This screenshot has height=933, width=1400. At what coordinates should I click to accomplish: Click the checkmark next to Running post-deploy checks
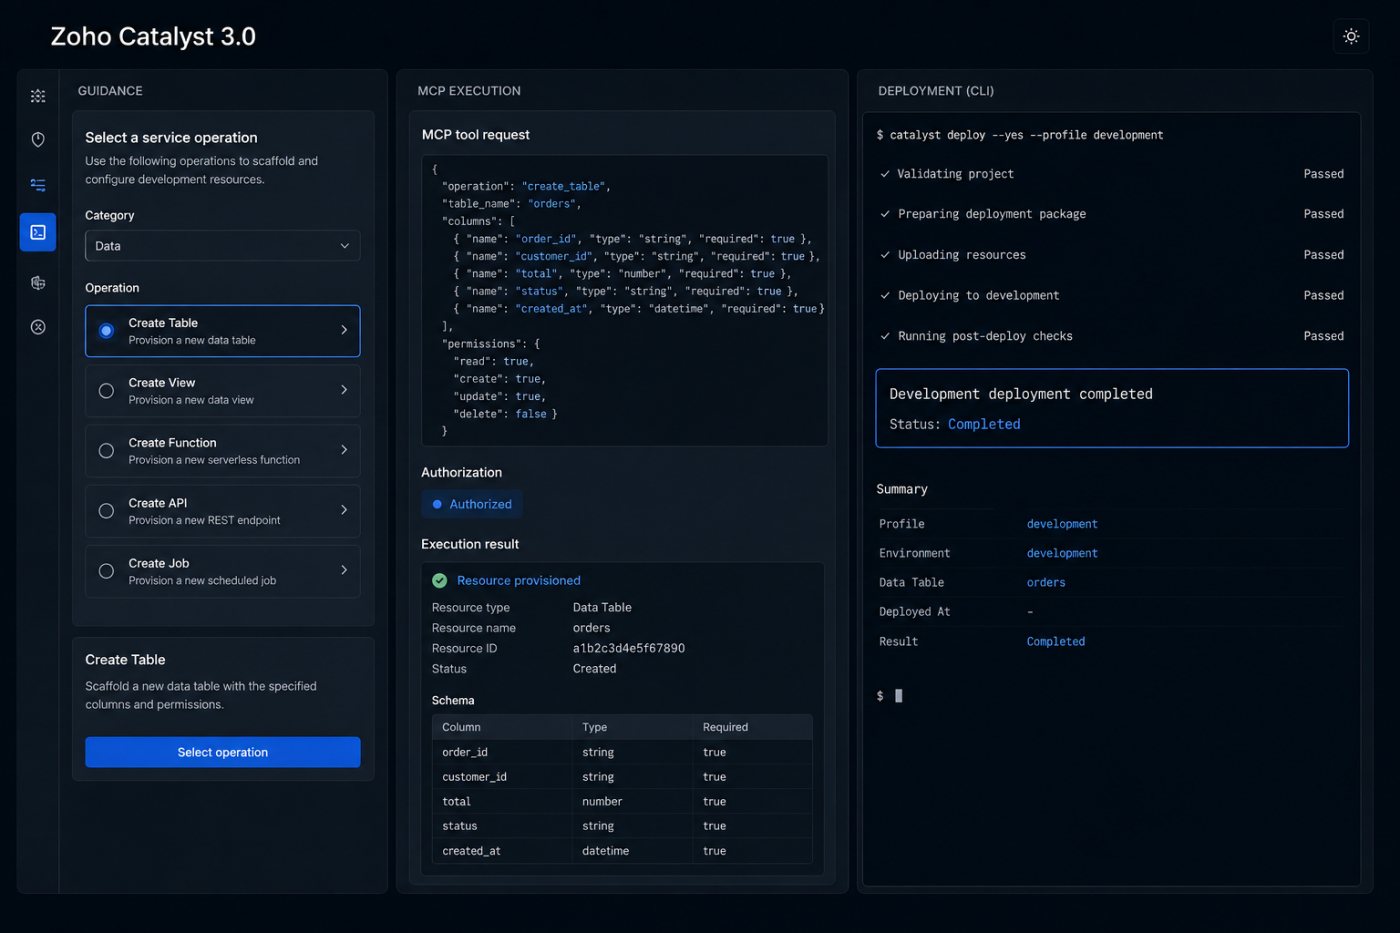pyautogui.click(x=885, y=336)
